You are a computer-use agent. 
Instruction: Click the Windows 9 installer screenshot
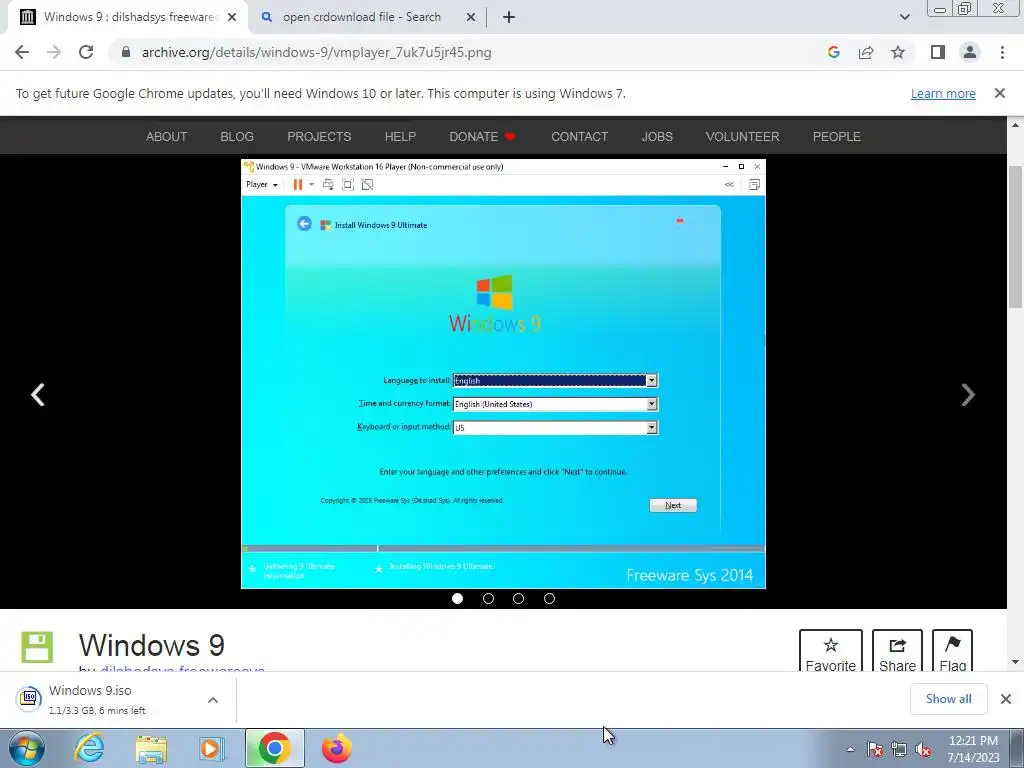[x=503, y=374]
